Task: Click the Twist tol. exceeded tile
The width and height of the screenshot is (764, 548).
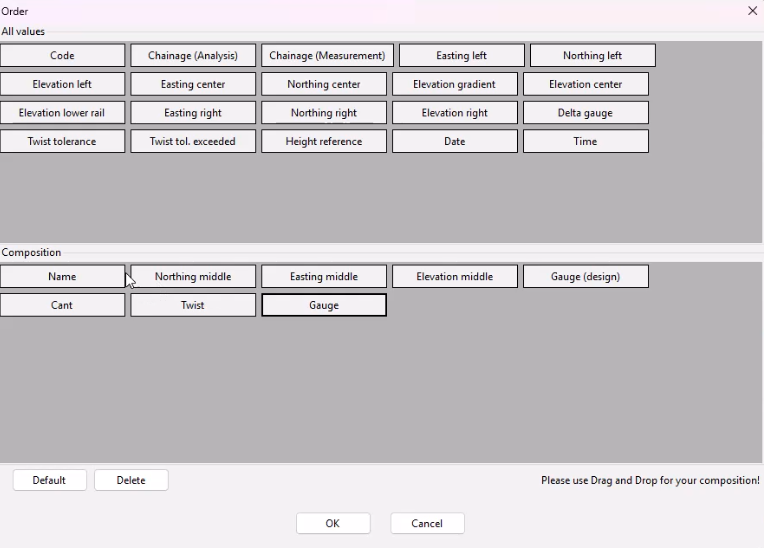Action: tap(193, 142)
